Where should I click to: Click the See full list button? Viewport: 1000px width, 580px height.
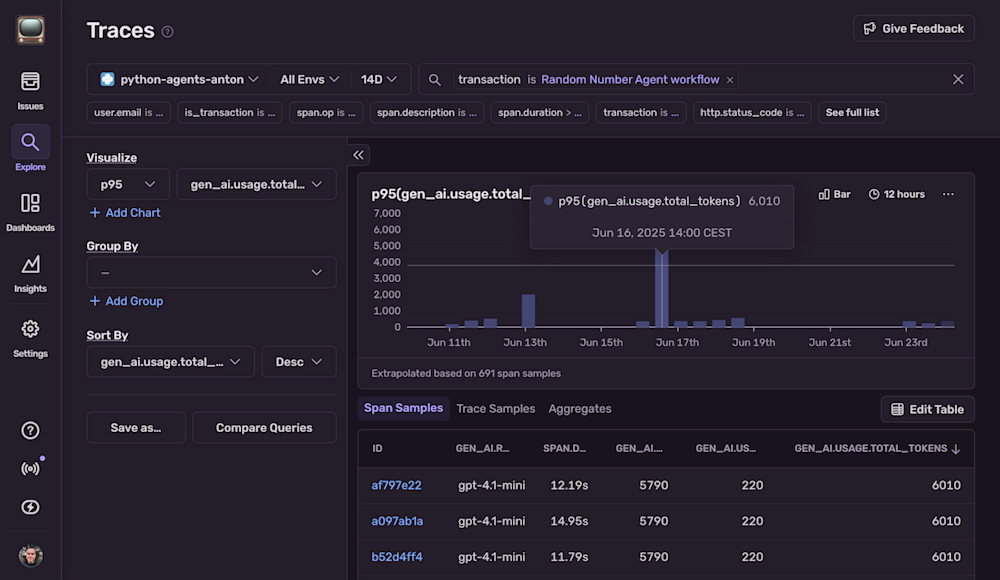click(x=852, y=112)
